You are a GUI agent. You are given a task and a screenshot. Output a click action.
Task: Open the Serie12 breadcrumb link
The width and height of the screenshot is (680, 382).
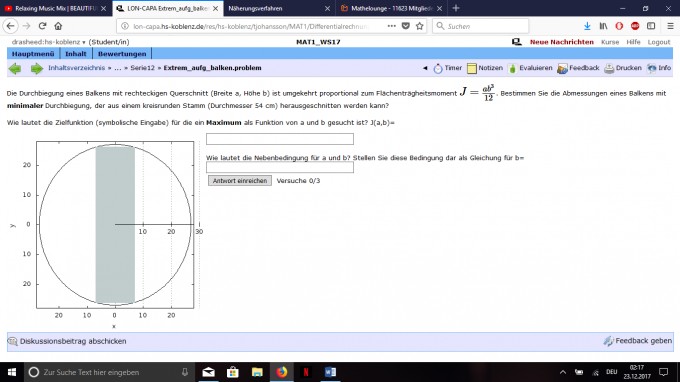[x=142, y=68]
